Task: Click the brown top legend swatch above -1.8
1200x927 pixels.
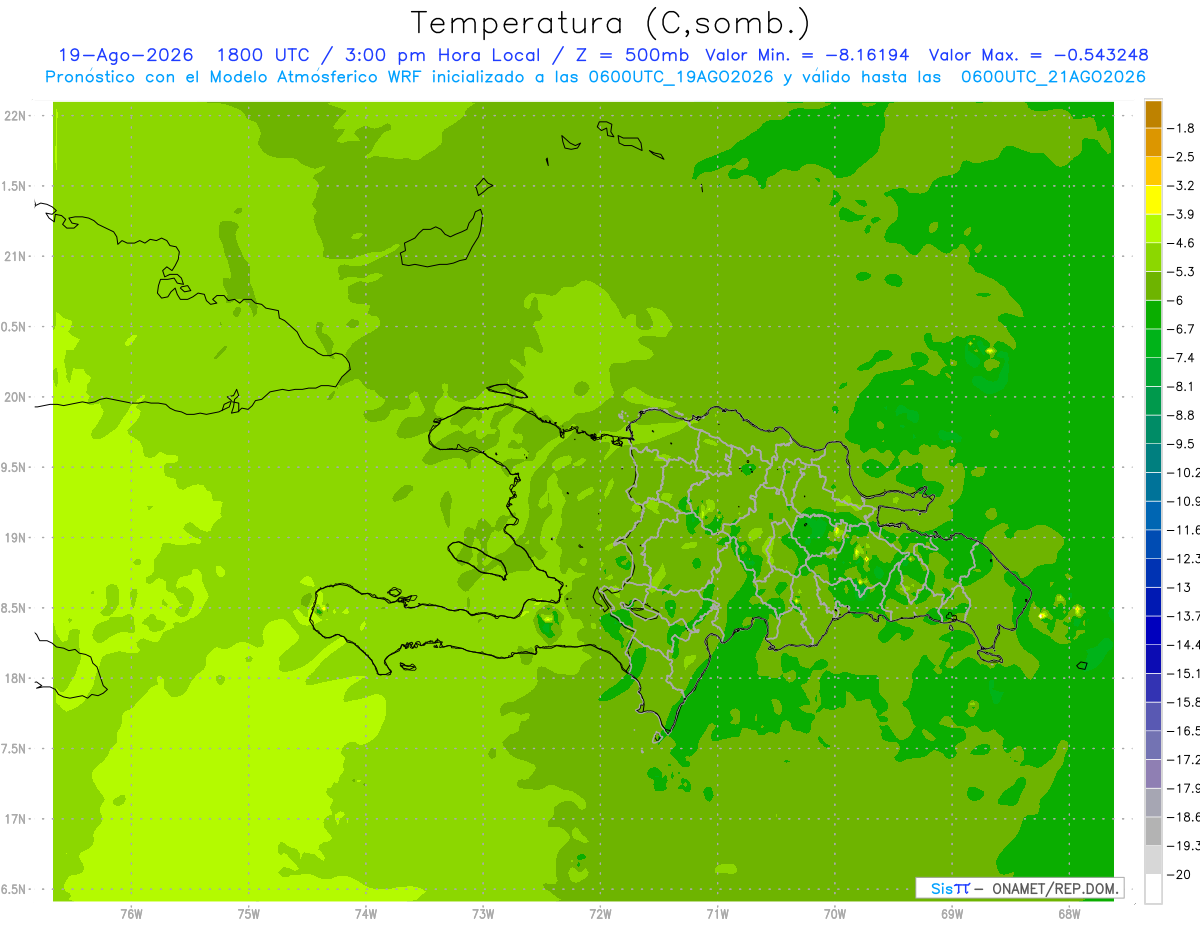Action: coord(1153,114)
